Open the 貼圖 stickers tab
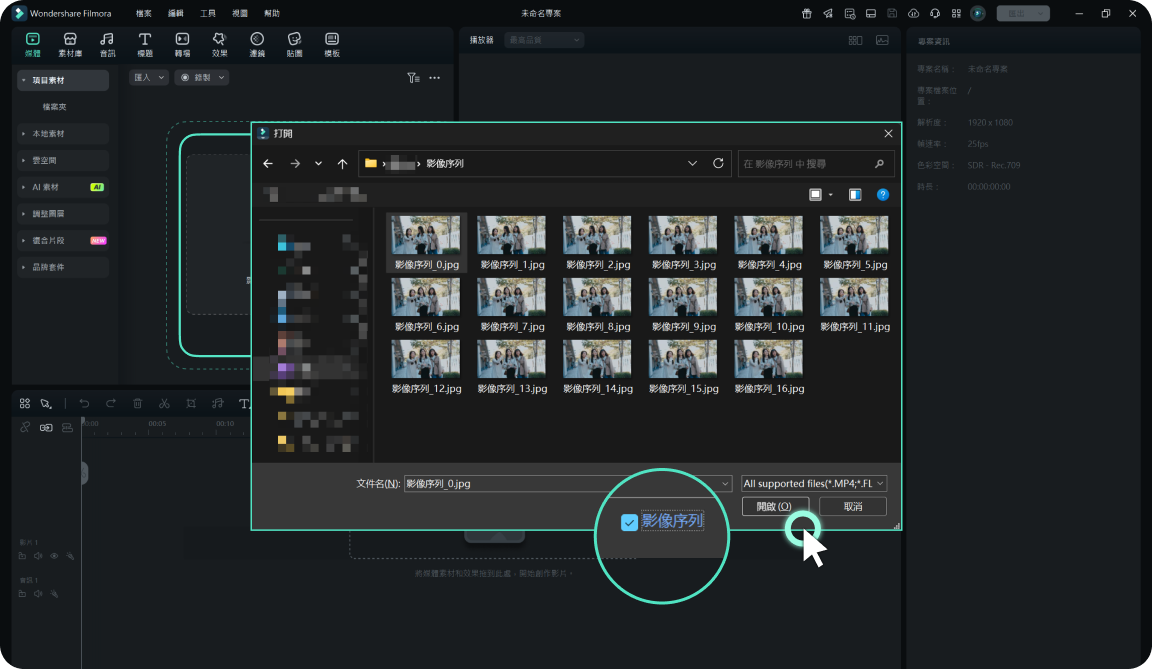 point(295,44)
